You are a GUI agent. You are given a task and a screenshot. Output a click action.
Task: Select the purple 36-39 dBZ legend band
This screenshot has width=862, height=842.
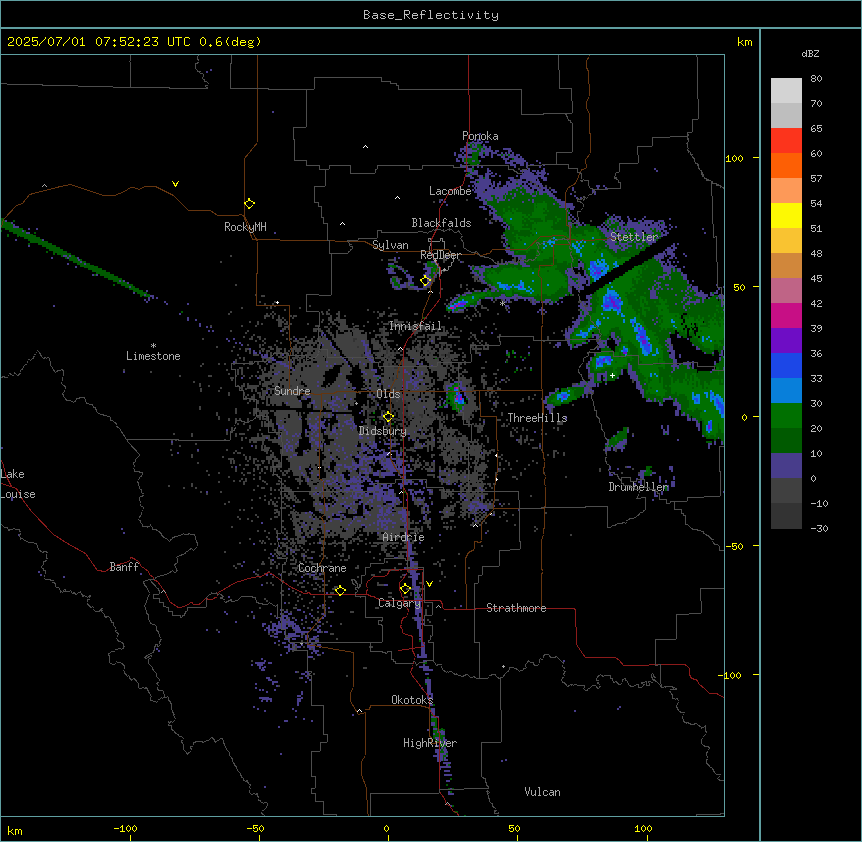(786, 341)
